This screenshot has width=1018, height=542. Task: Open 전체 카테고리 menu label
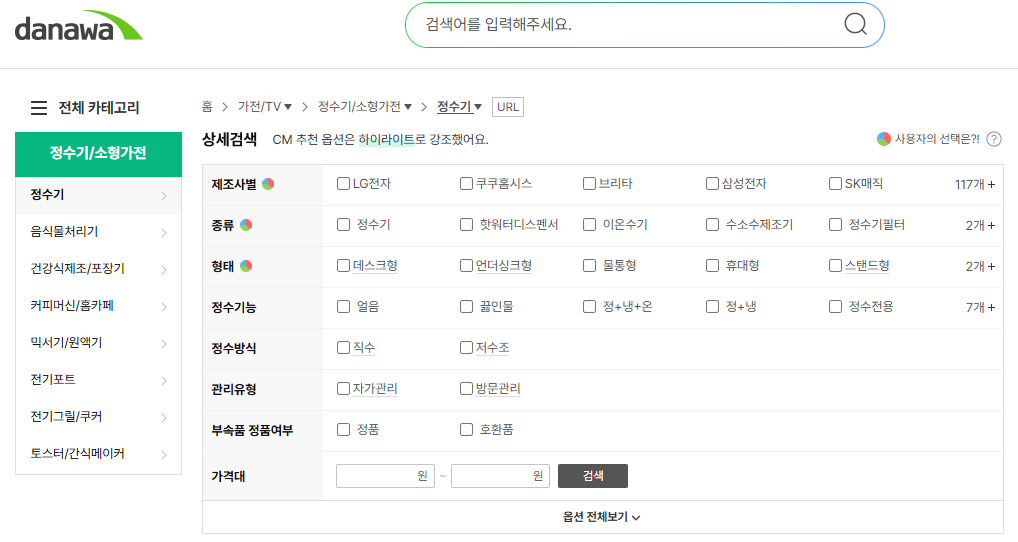[99, 108]
